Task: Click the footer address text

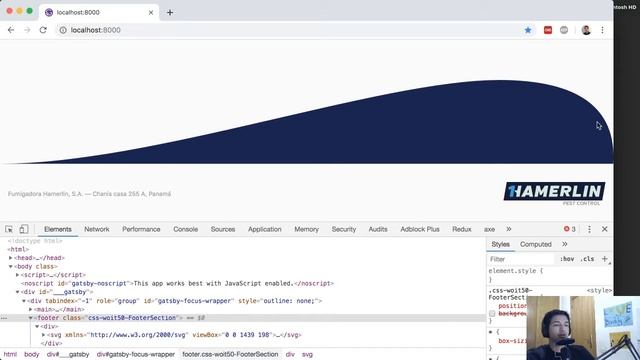Action: pos(89,194)
